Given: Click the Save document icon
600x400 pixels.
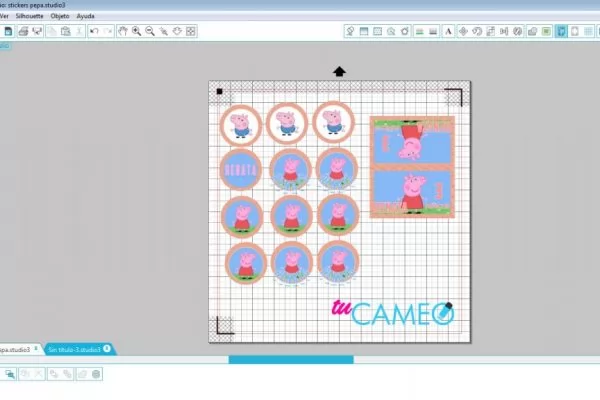Looking at the screenshot, I should click(8, 31).
